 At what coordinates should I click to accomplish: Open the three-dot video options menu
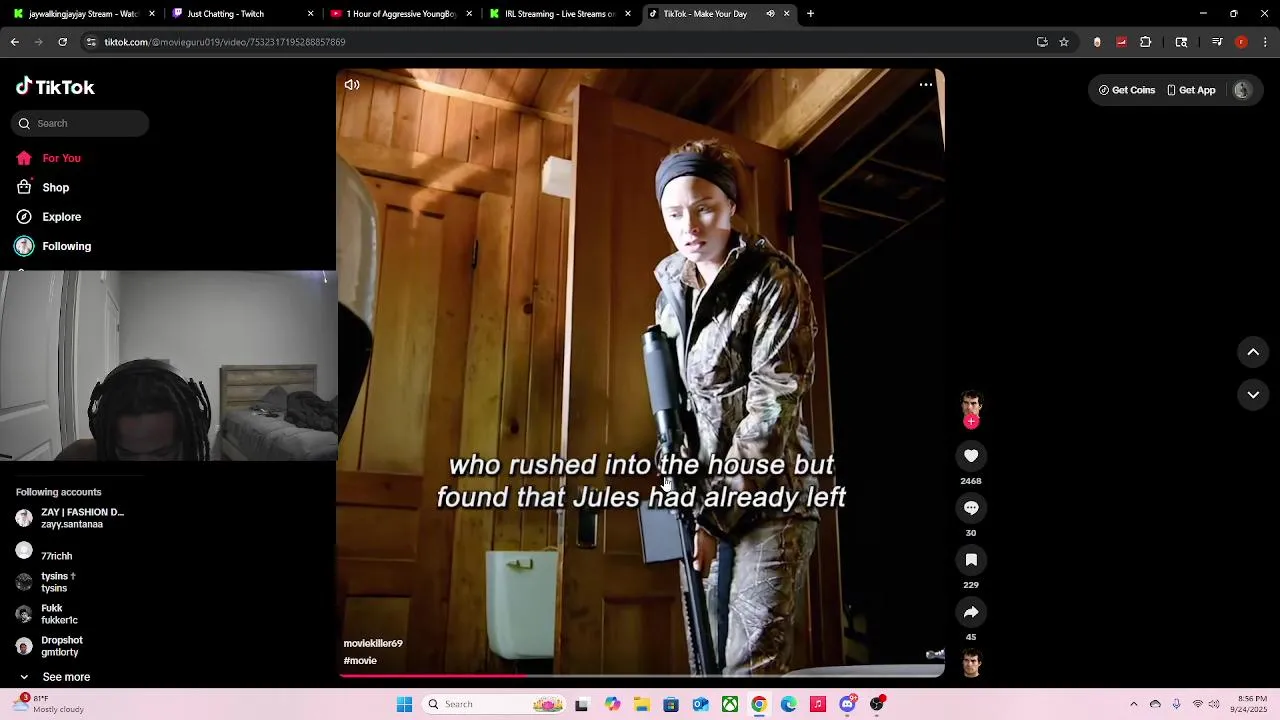pyautogui.click(x=926, y=85)
